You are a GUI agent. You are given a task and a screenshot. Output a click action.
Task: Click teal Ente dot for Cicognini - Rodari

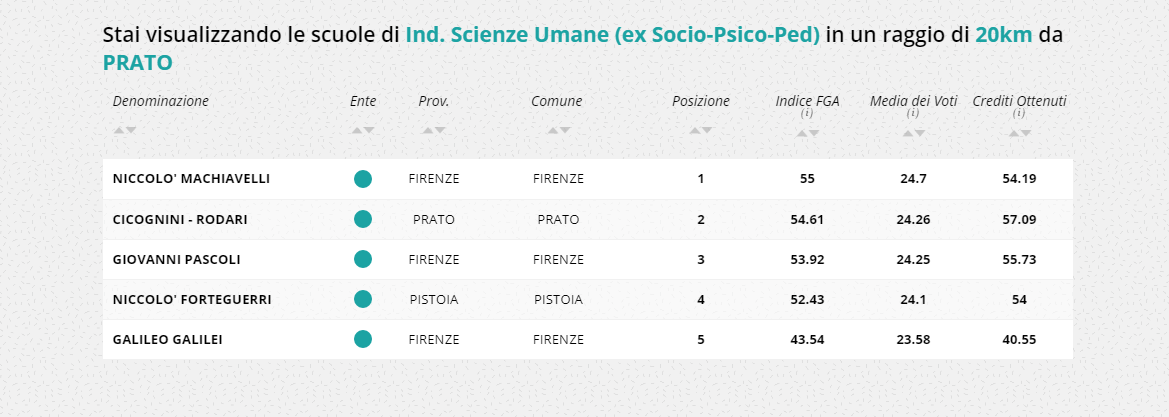363,219
